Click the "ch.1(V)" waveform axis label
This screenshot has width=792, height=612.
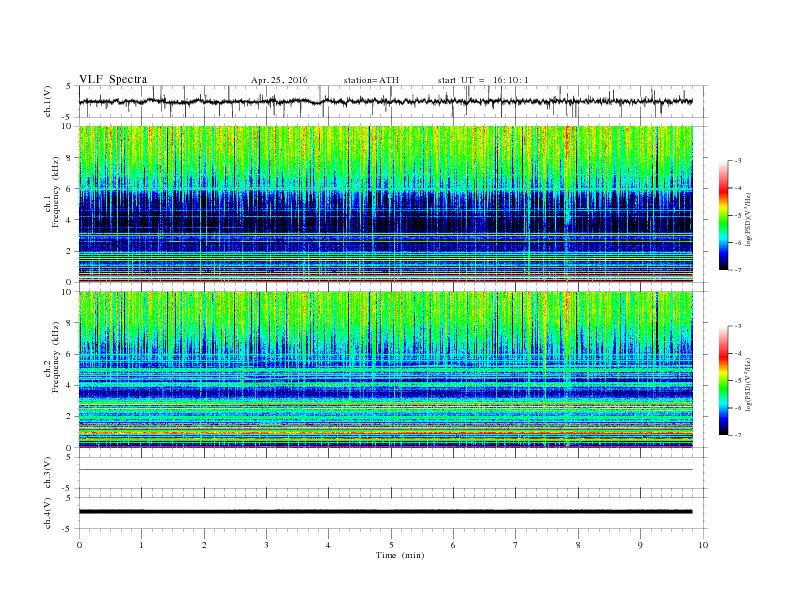[48, 102]
